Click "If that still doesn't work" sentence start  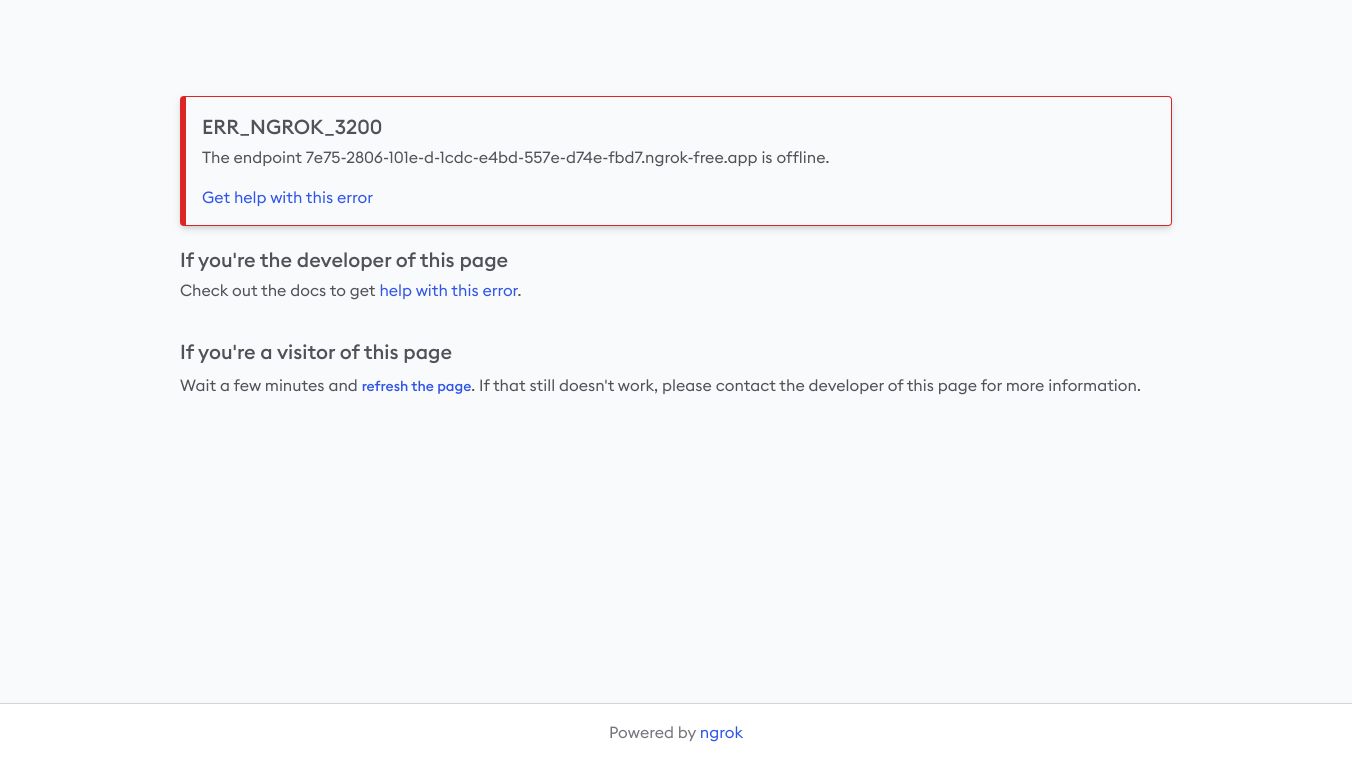567,386
